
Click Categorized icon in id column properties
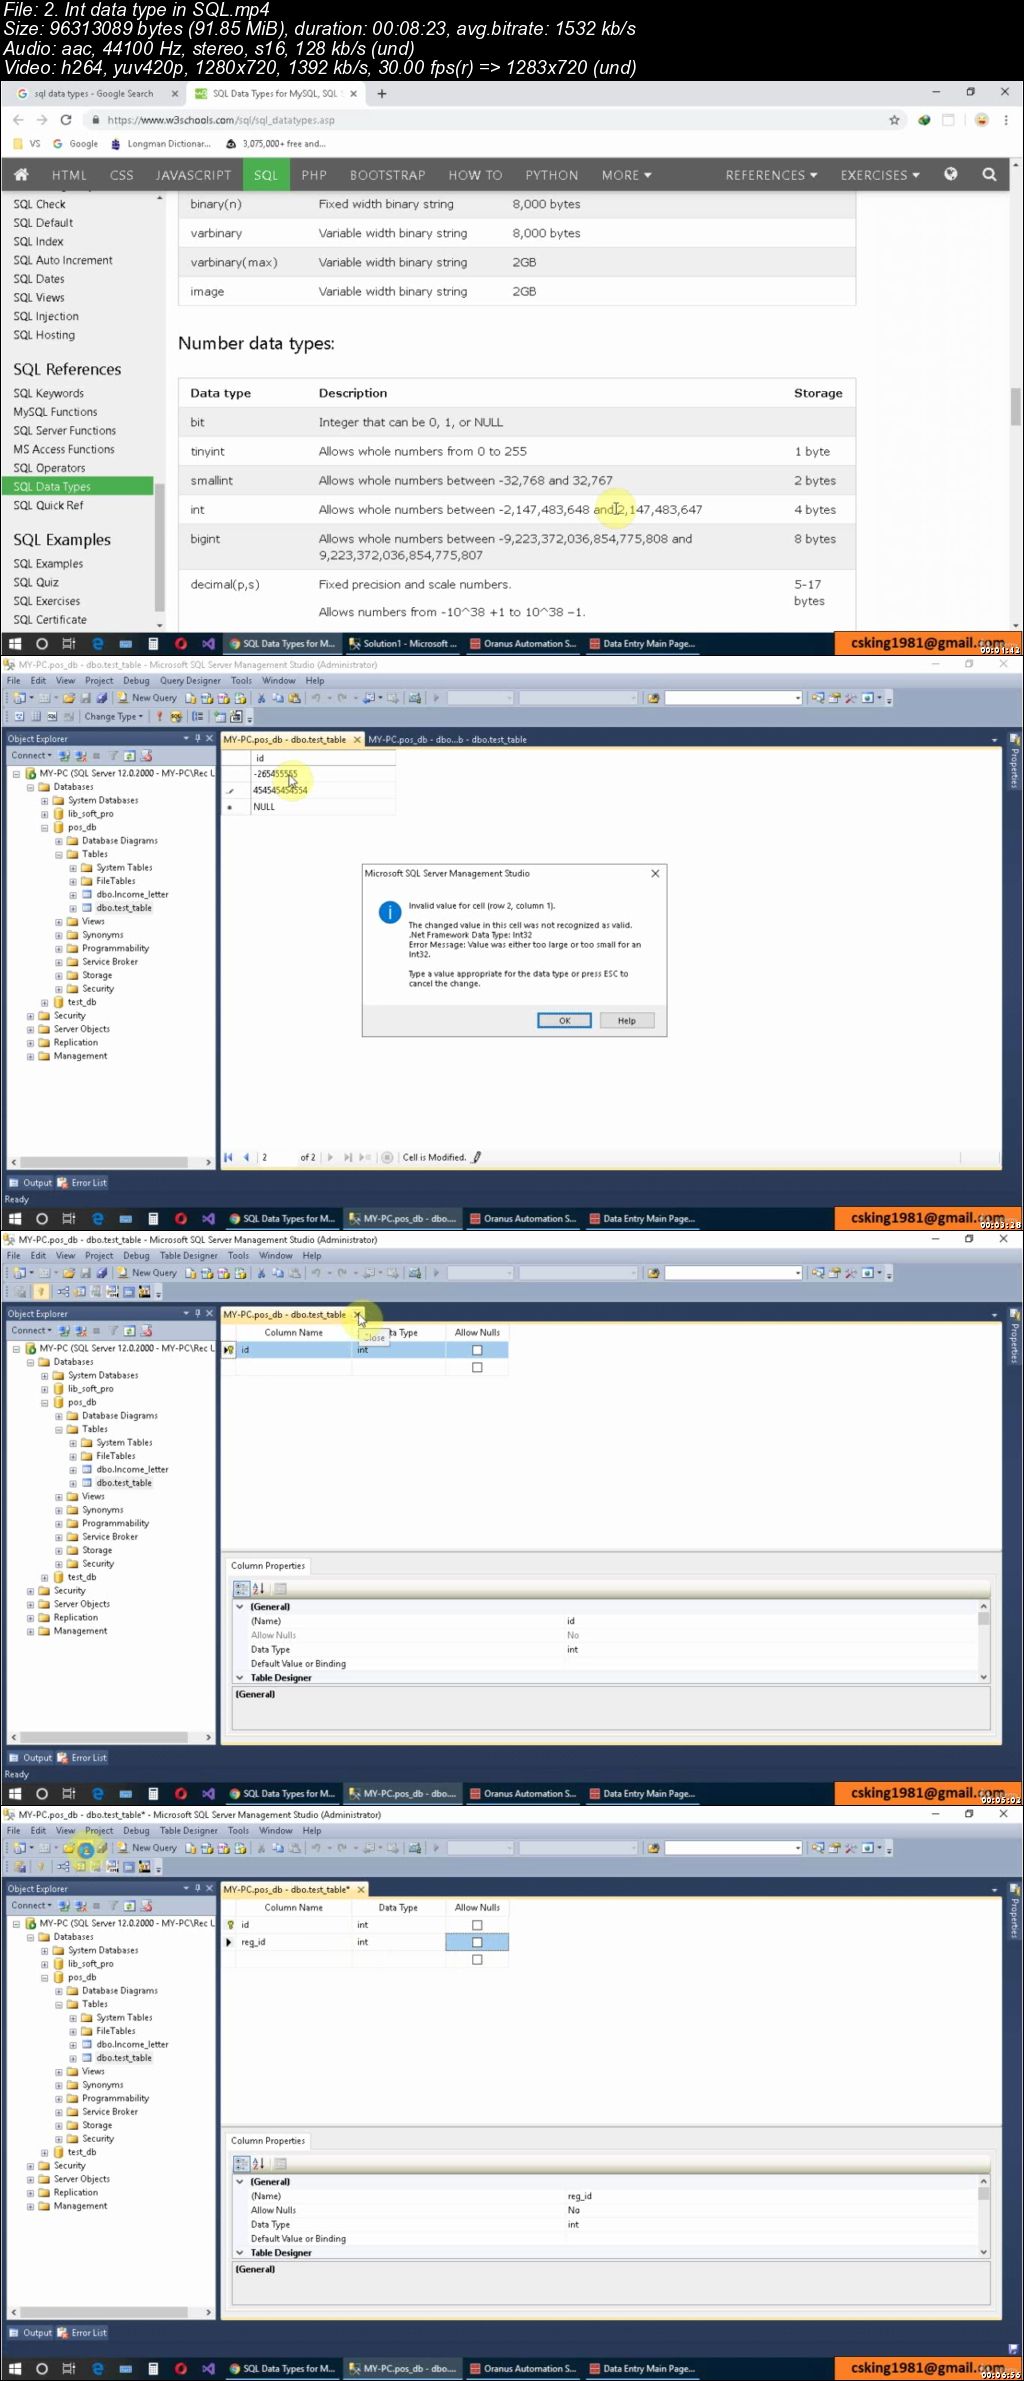(x=241, y=1588)
